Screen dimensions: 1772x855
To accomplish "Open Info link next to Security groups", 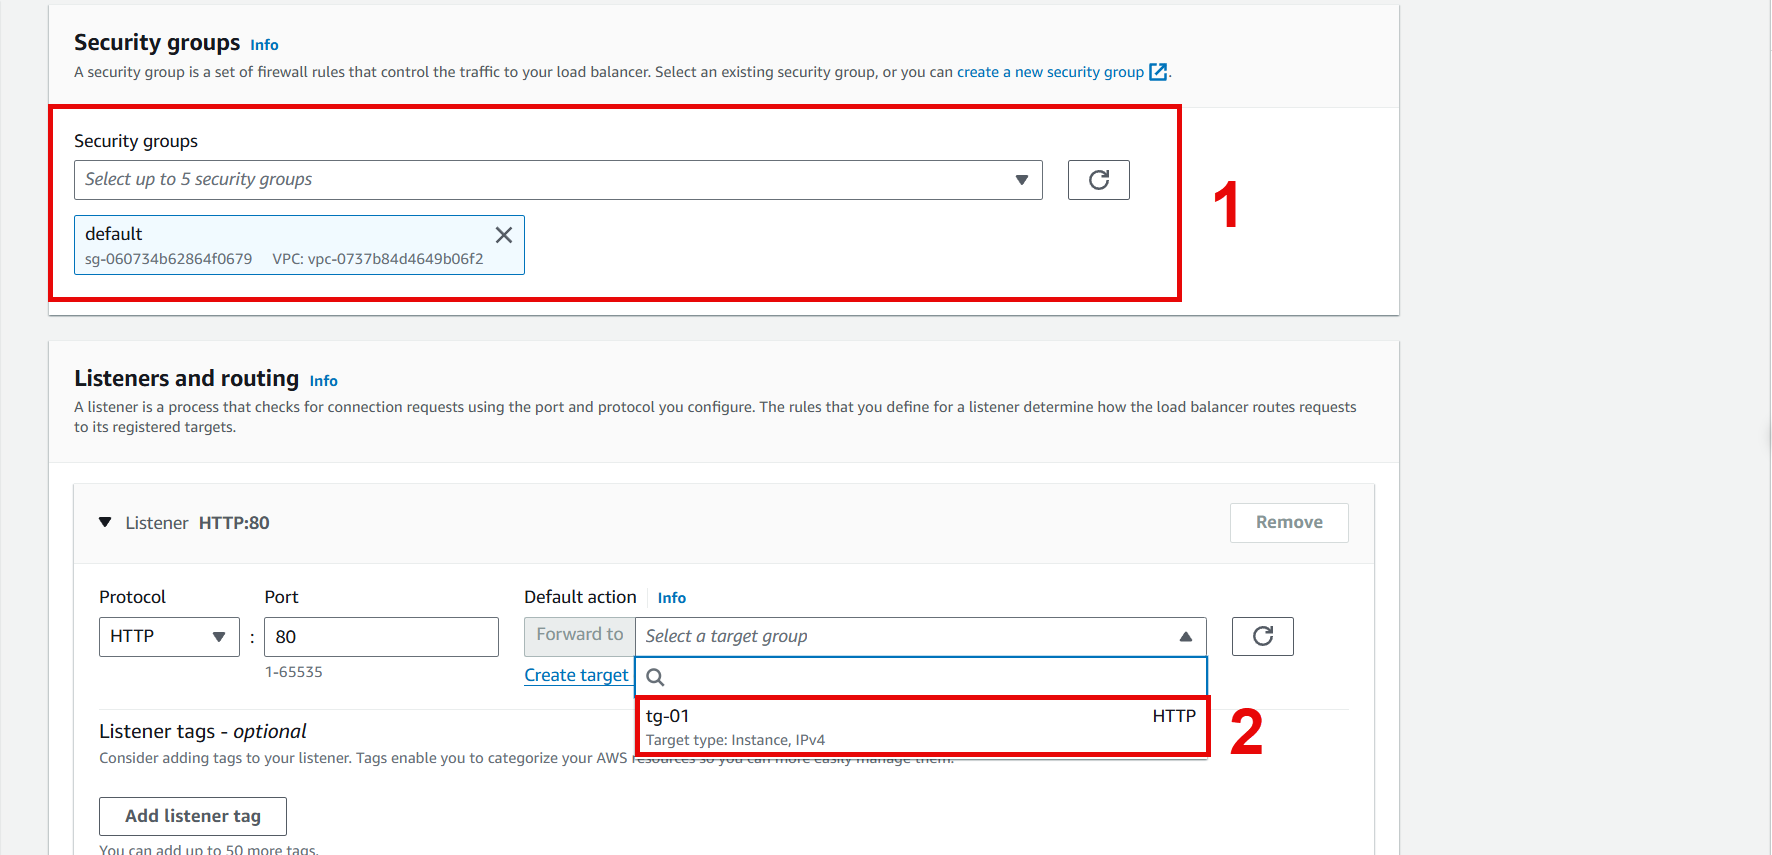I will tap(264, 45).
